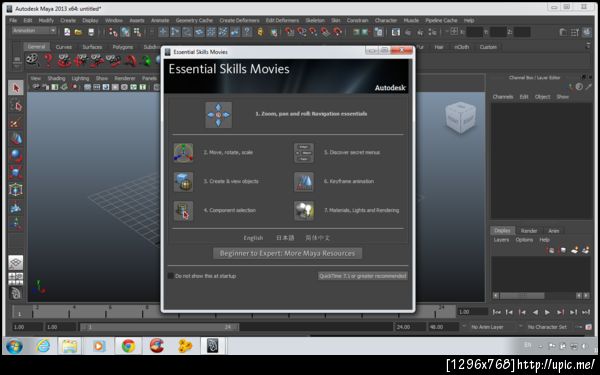The height and width of the screenshot is (375, 600).
Task: Click the Component selection movie icon
Action: pyautogui.click(x=183, y=211)
